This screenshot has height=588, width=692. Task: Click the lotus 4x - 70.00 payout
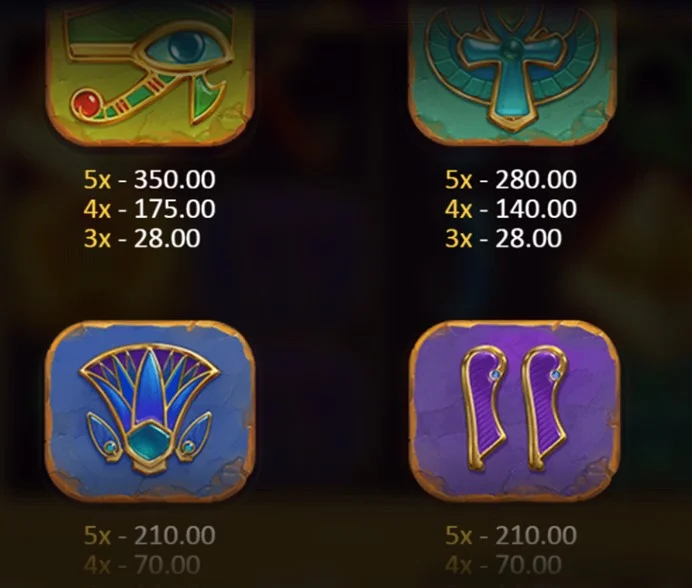[x=142, y=565]
